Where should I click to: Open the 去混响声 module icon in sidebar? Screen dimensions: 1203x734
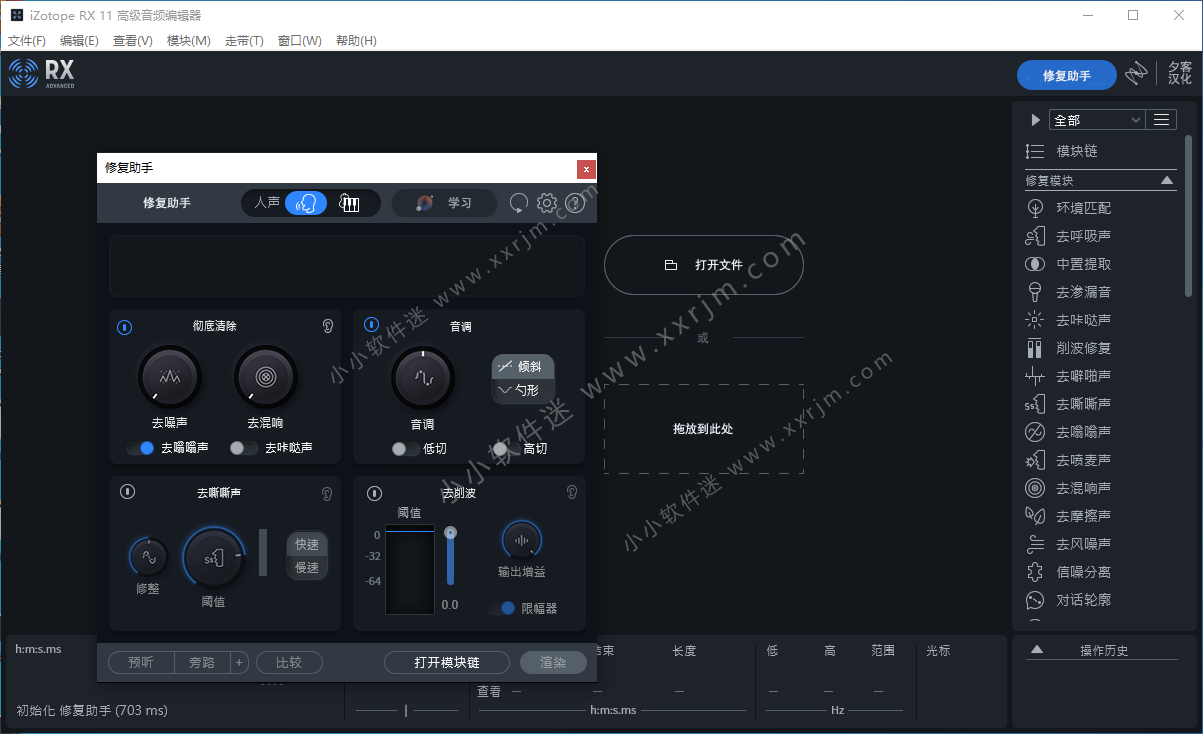1035,488
